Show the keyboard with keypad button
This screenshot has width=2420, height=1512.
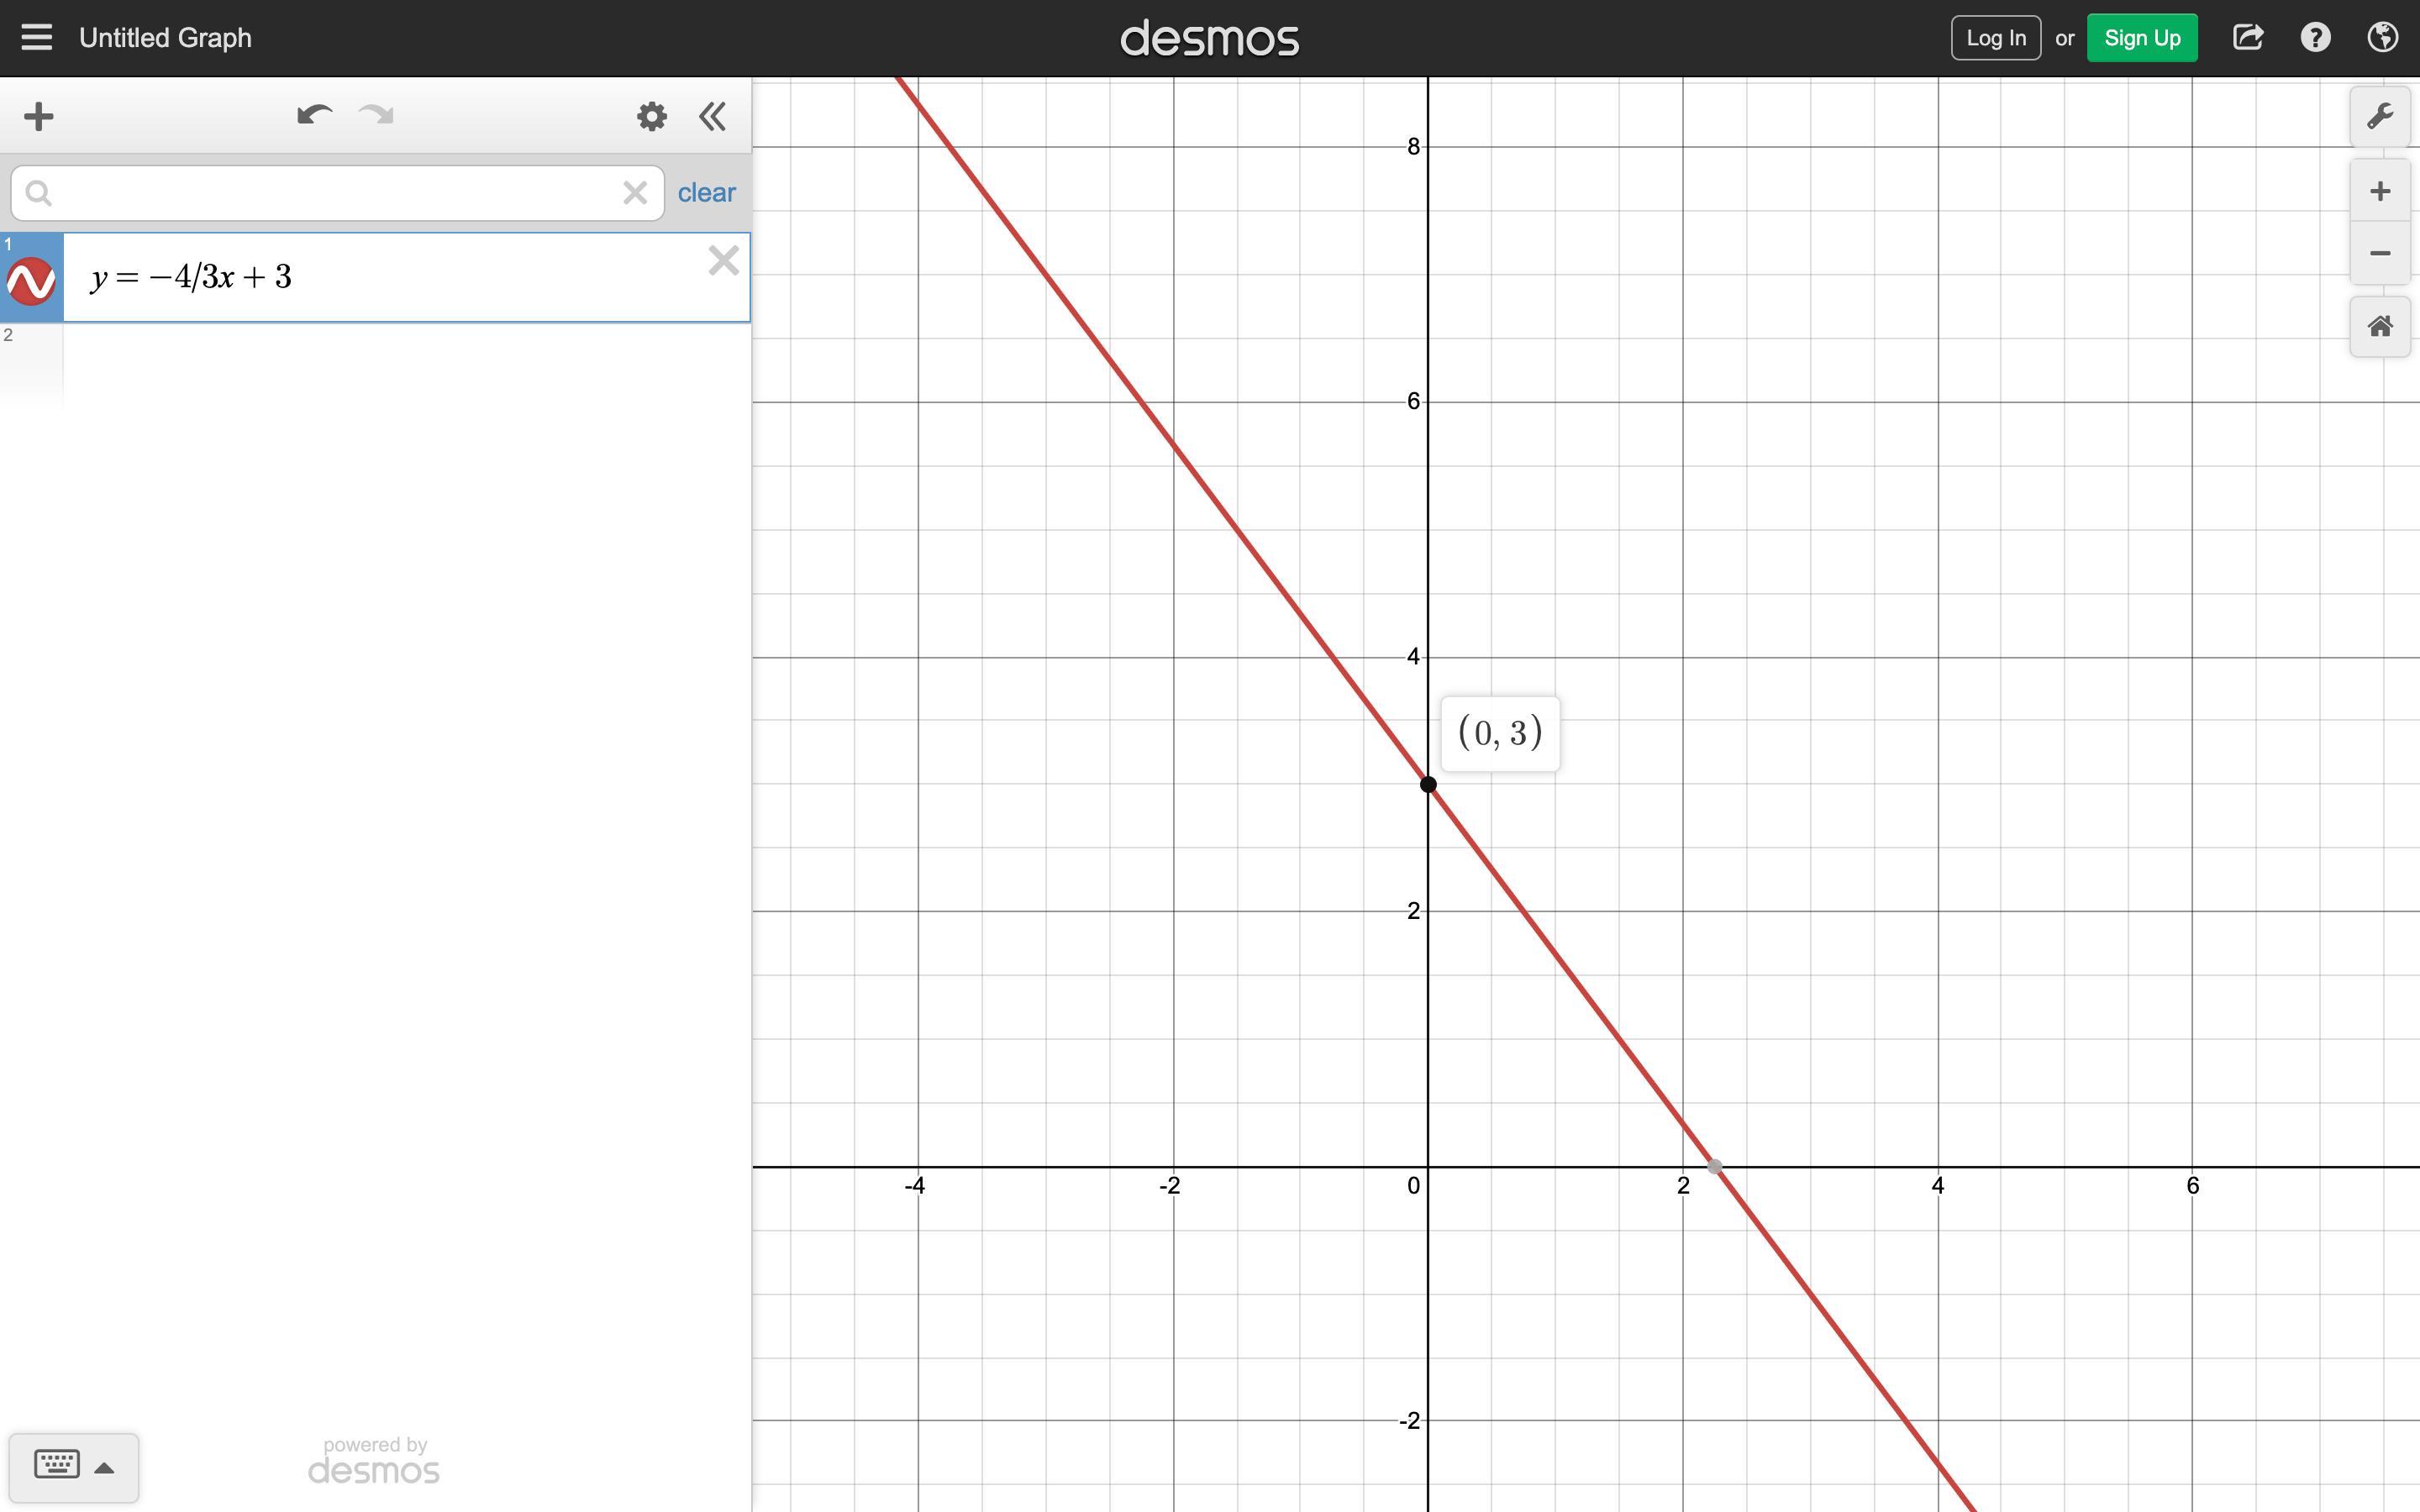pyautogui.click(x=57, y=1465)
